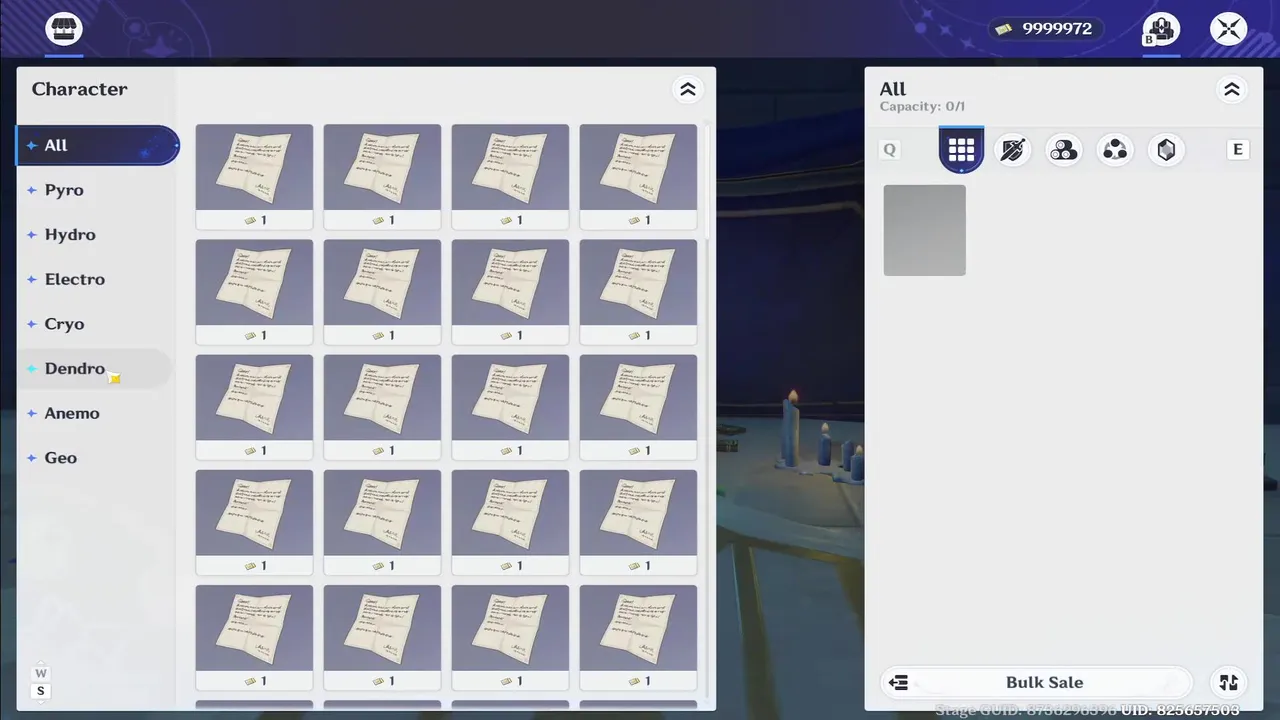Open the backpack icon marked B
Image resolution: width=1280 pixels, height=720 pixels.
coord(1161,28)
